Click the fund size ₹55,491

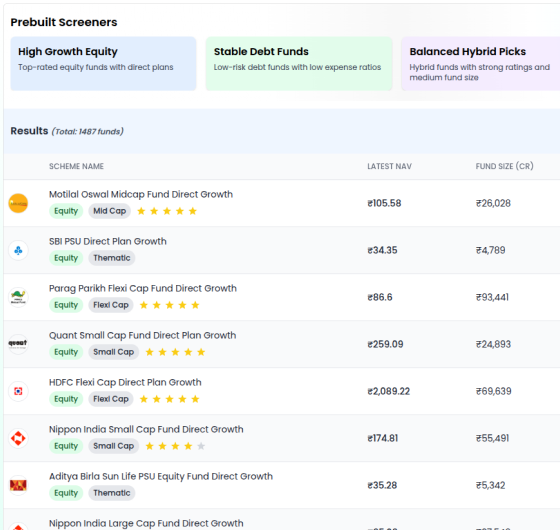coord(492,438)
